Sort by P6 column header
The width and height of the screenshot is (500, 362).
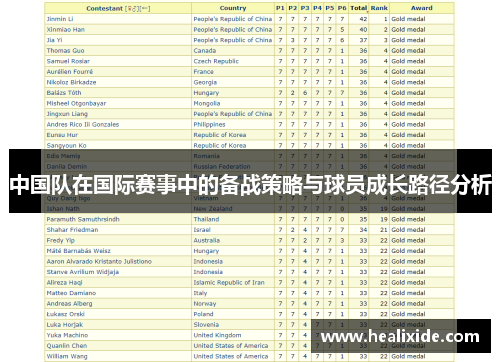click(x=342, y=8)
